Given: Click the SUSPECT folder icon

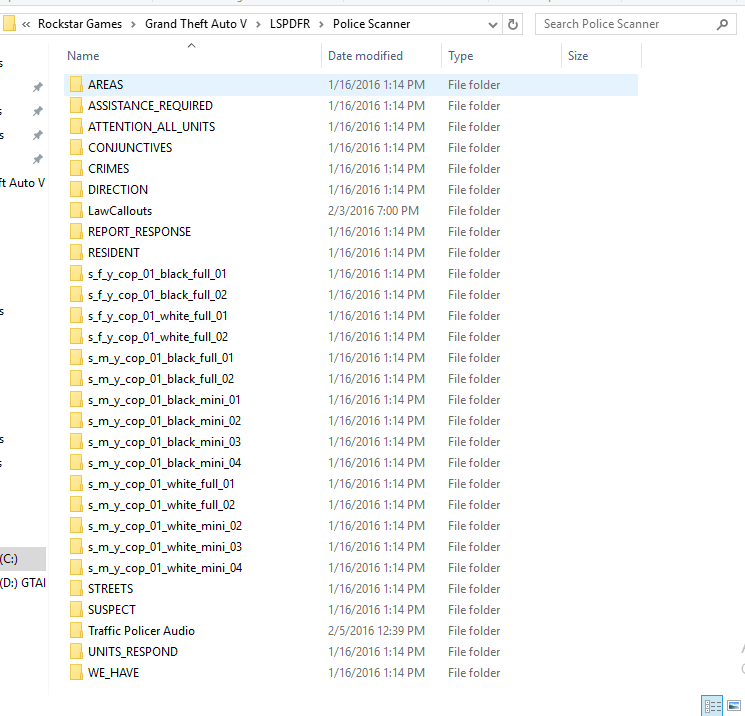Looking at the screenshot, I should click(76, 610).
